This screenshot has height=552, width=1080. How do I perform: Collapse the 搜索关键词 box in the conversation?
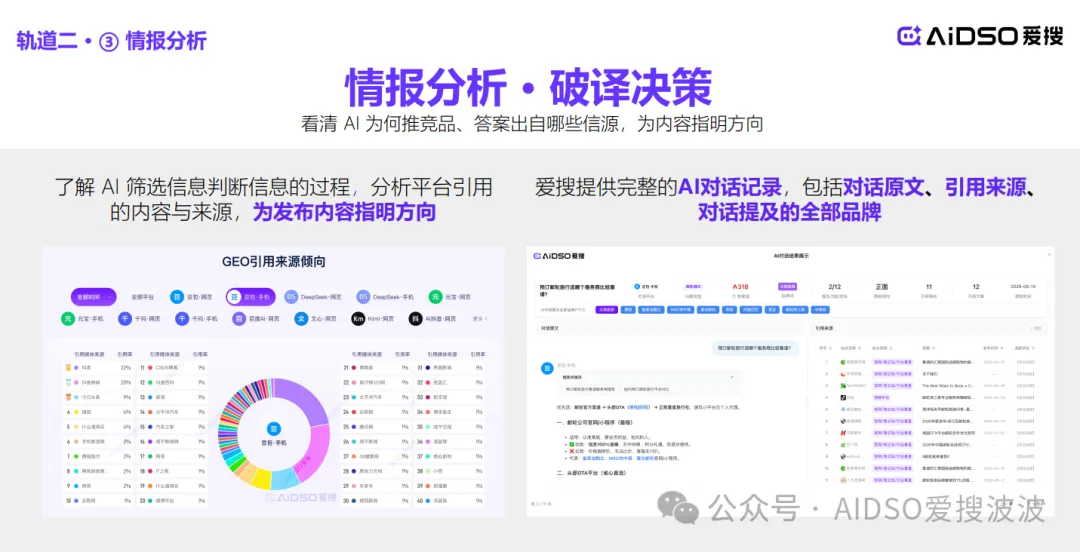(x=731, y=377)
